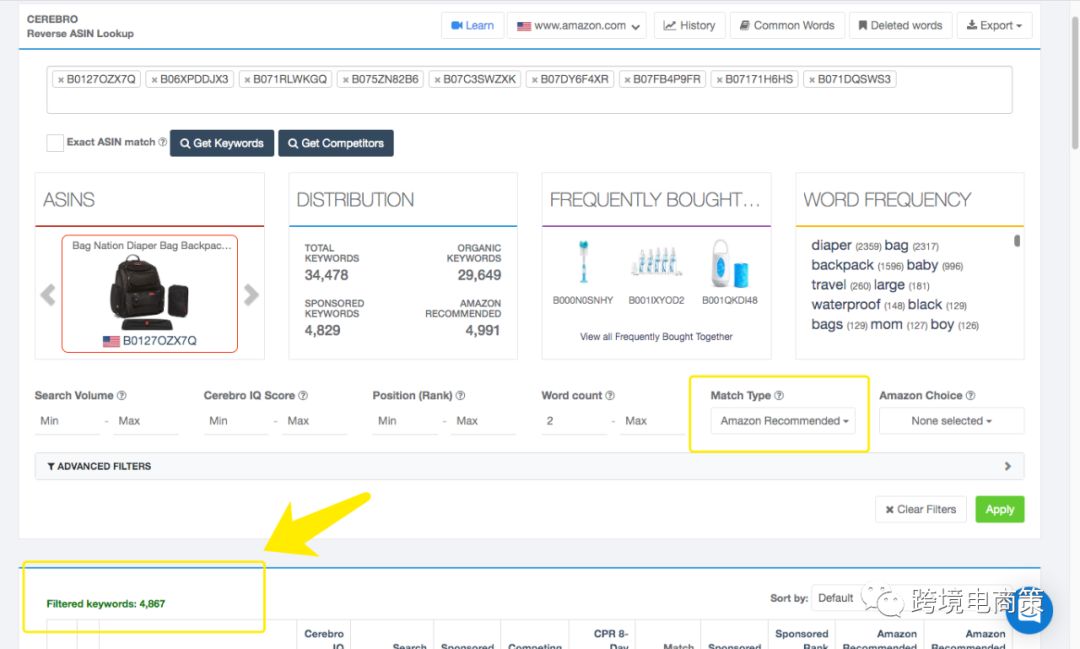Remove ASIN tag B071DQSWS3
Viewport: 1080px width, 649px height.
pos(812,80)
